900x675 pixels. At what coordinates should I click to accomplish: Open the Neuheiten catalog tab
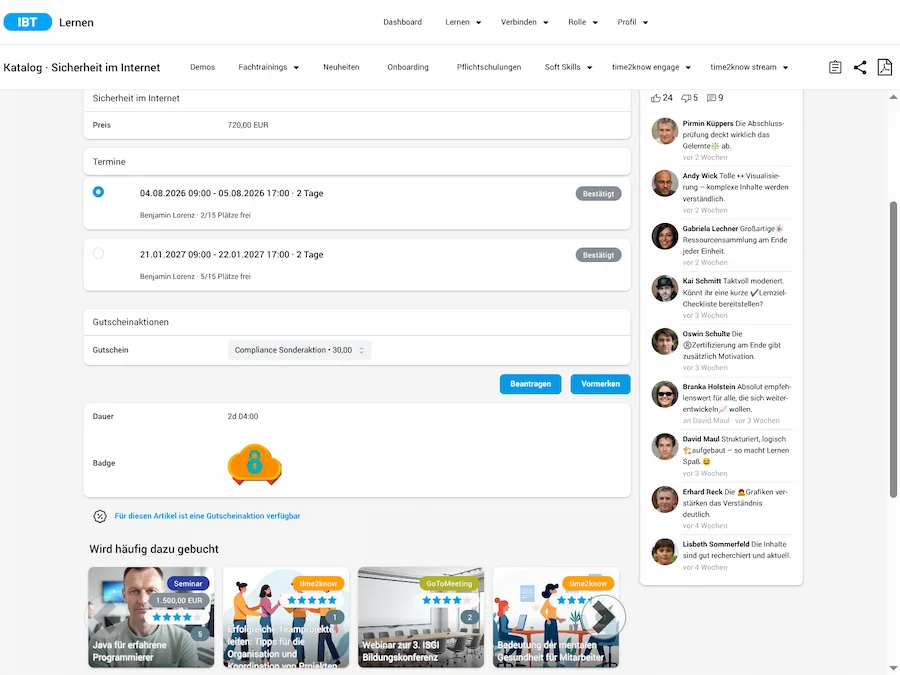(341, 67)
